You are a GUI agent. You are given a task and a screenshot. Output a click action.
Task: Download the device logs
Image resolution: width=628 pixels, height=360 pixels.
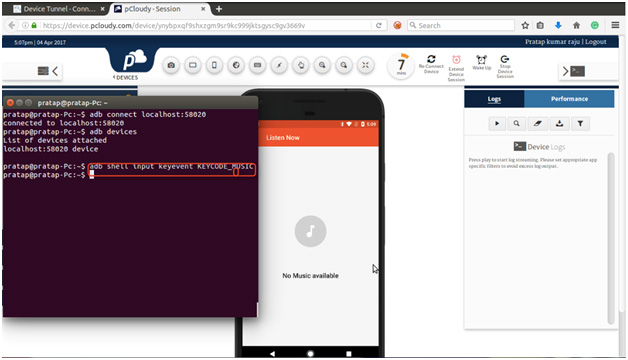pos(559,123)
